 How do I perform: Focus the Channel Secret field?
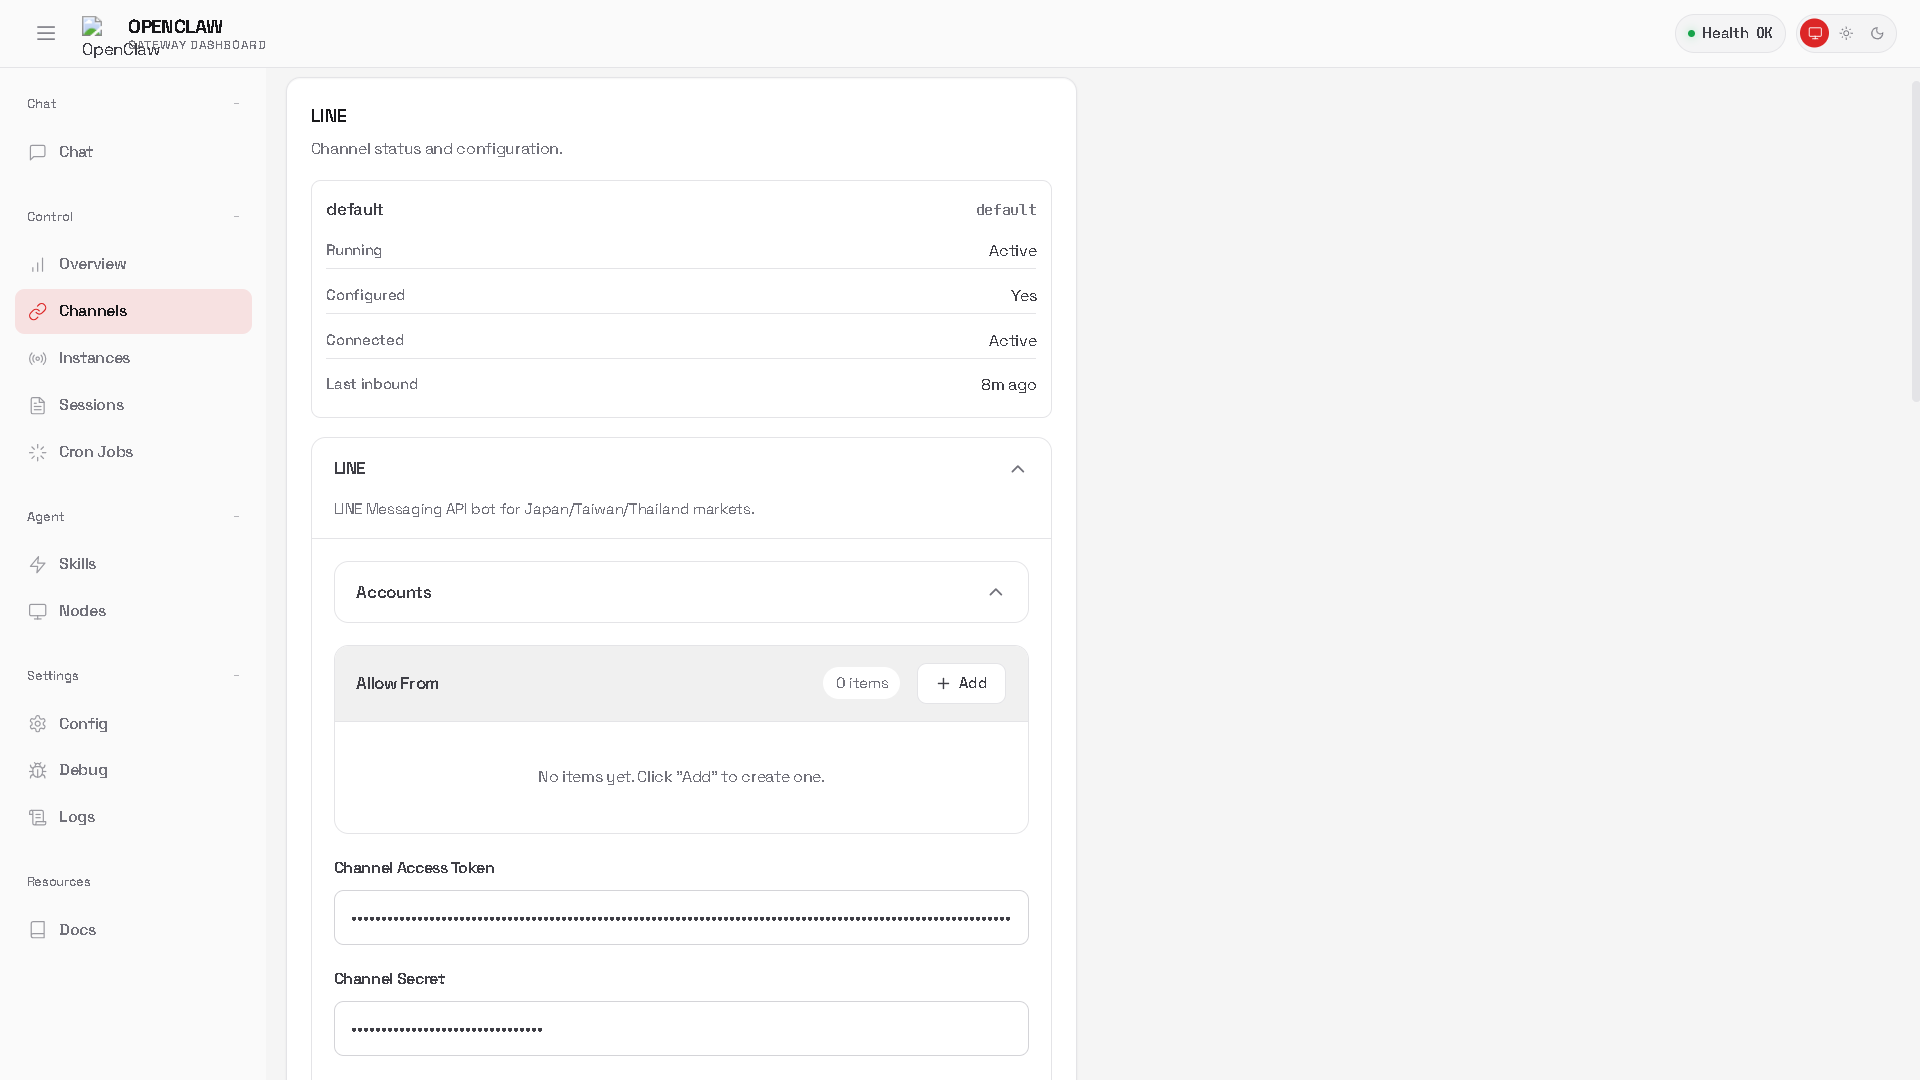[680, 1028]
